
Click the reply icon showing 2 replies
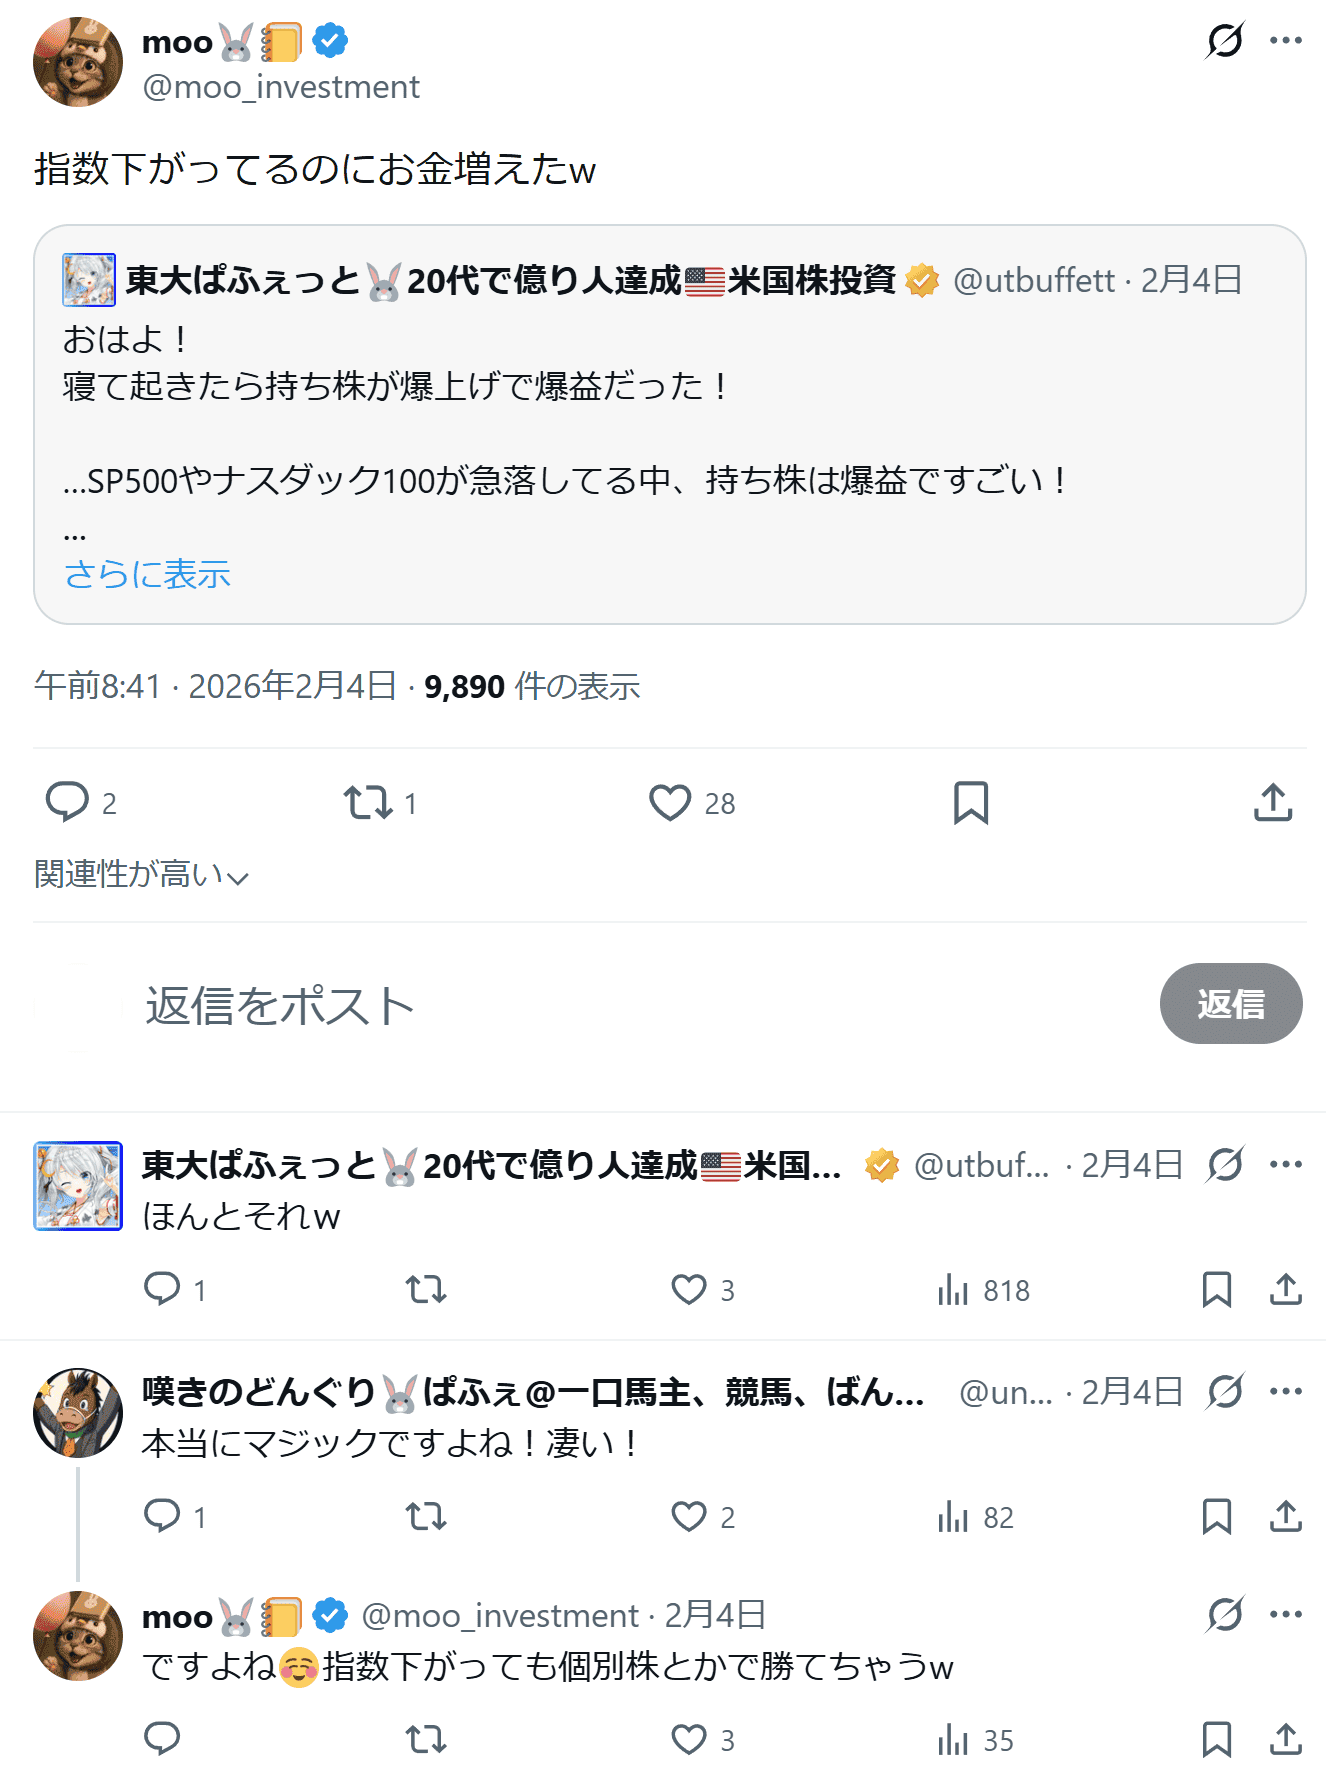(x=68, y=802)
